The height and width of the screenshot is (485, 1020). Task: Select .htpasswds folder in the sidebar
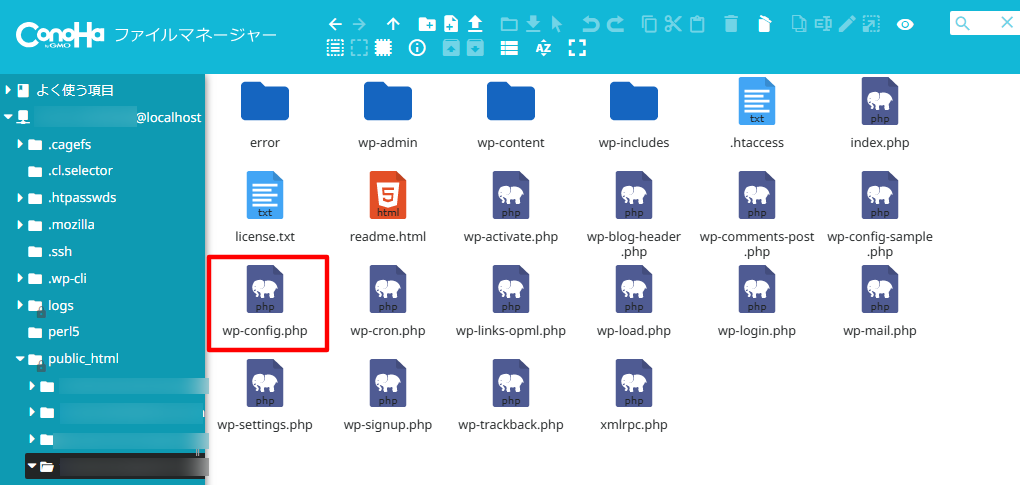pos(82,197)
